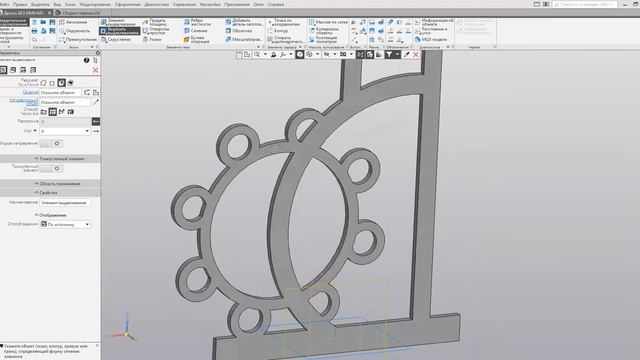Select the Уклон draft tool

coord(152,40)
